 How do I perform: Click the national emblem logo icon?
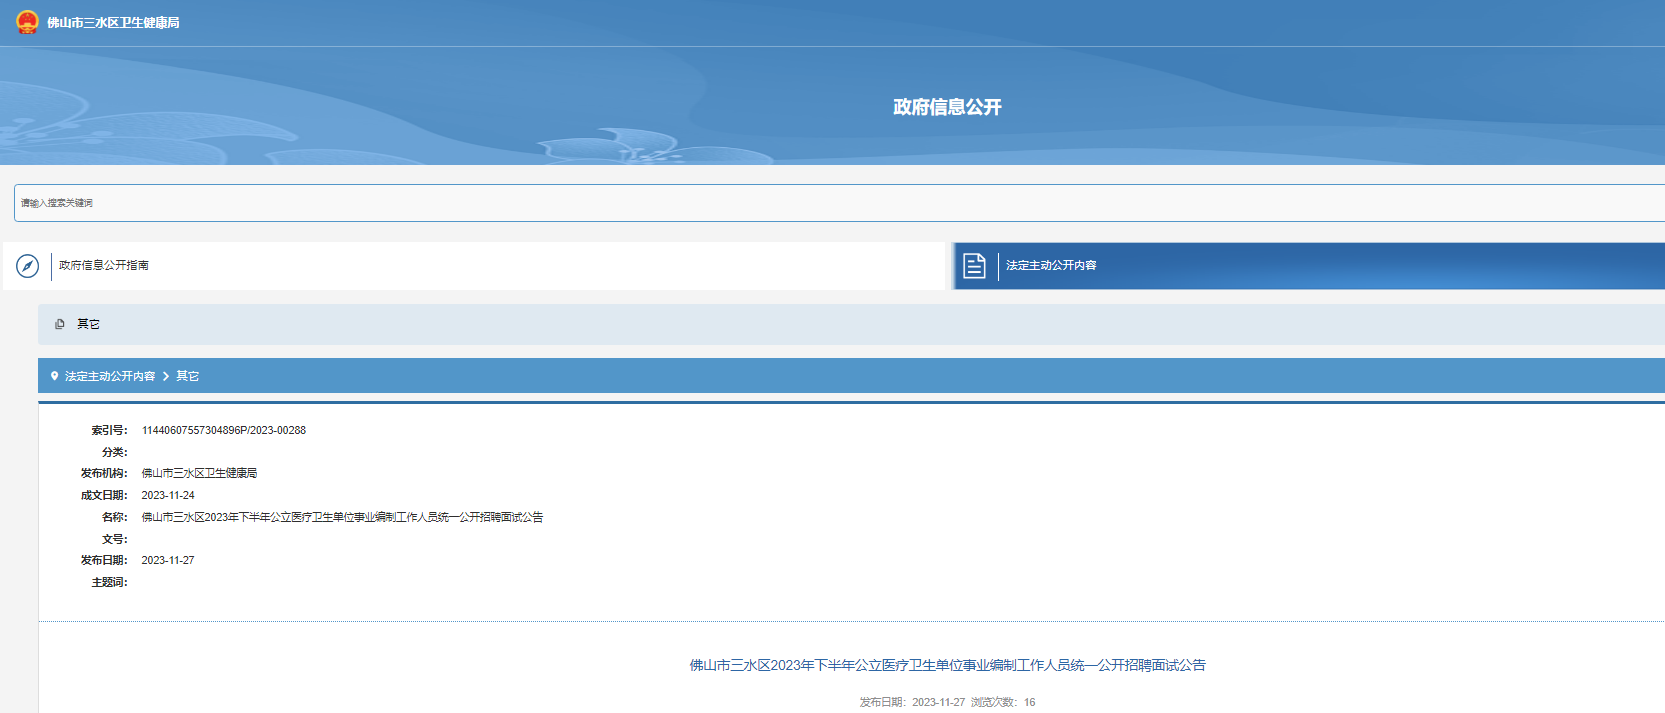tap(27, 22)
